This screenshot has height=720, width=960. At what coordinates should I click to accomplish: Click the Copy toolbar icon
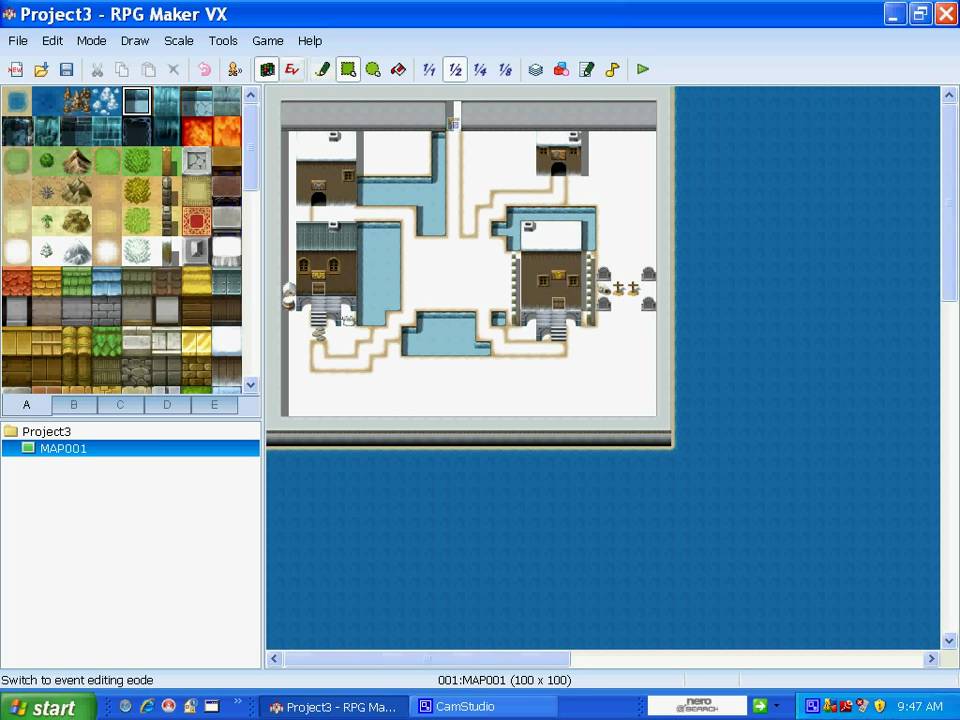(122, 69)
